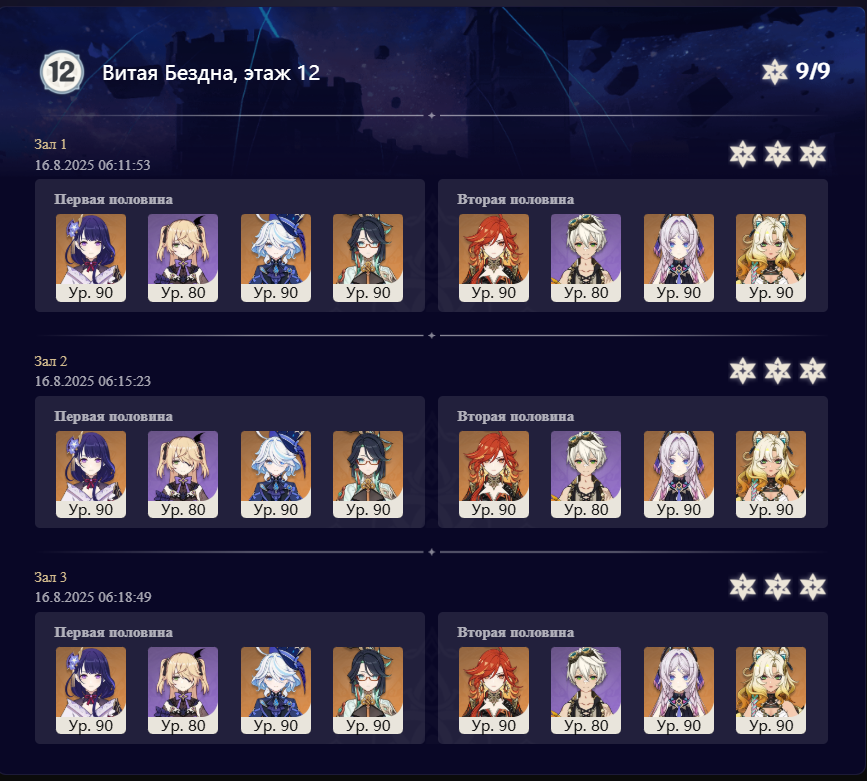Click the "Витая Бездна, этаж 12" title
This screenshot has width=867, height=781.
(x=211, y=73)
